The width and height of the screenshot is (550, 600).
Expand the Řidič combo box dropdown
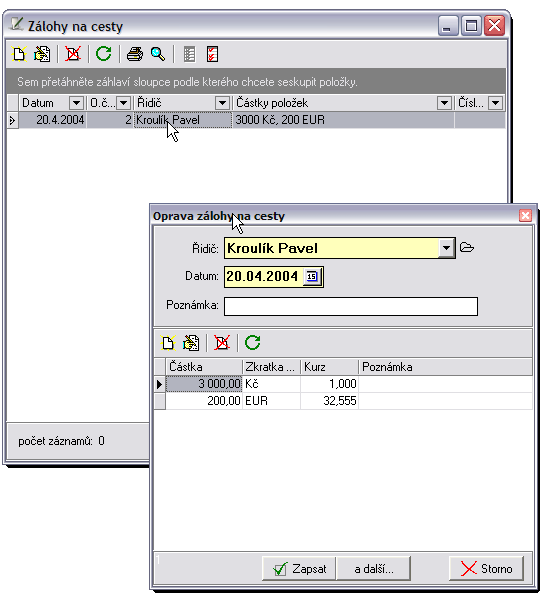point(446,248)
